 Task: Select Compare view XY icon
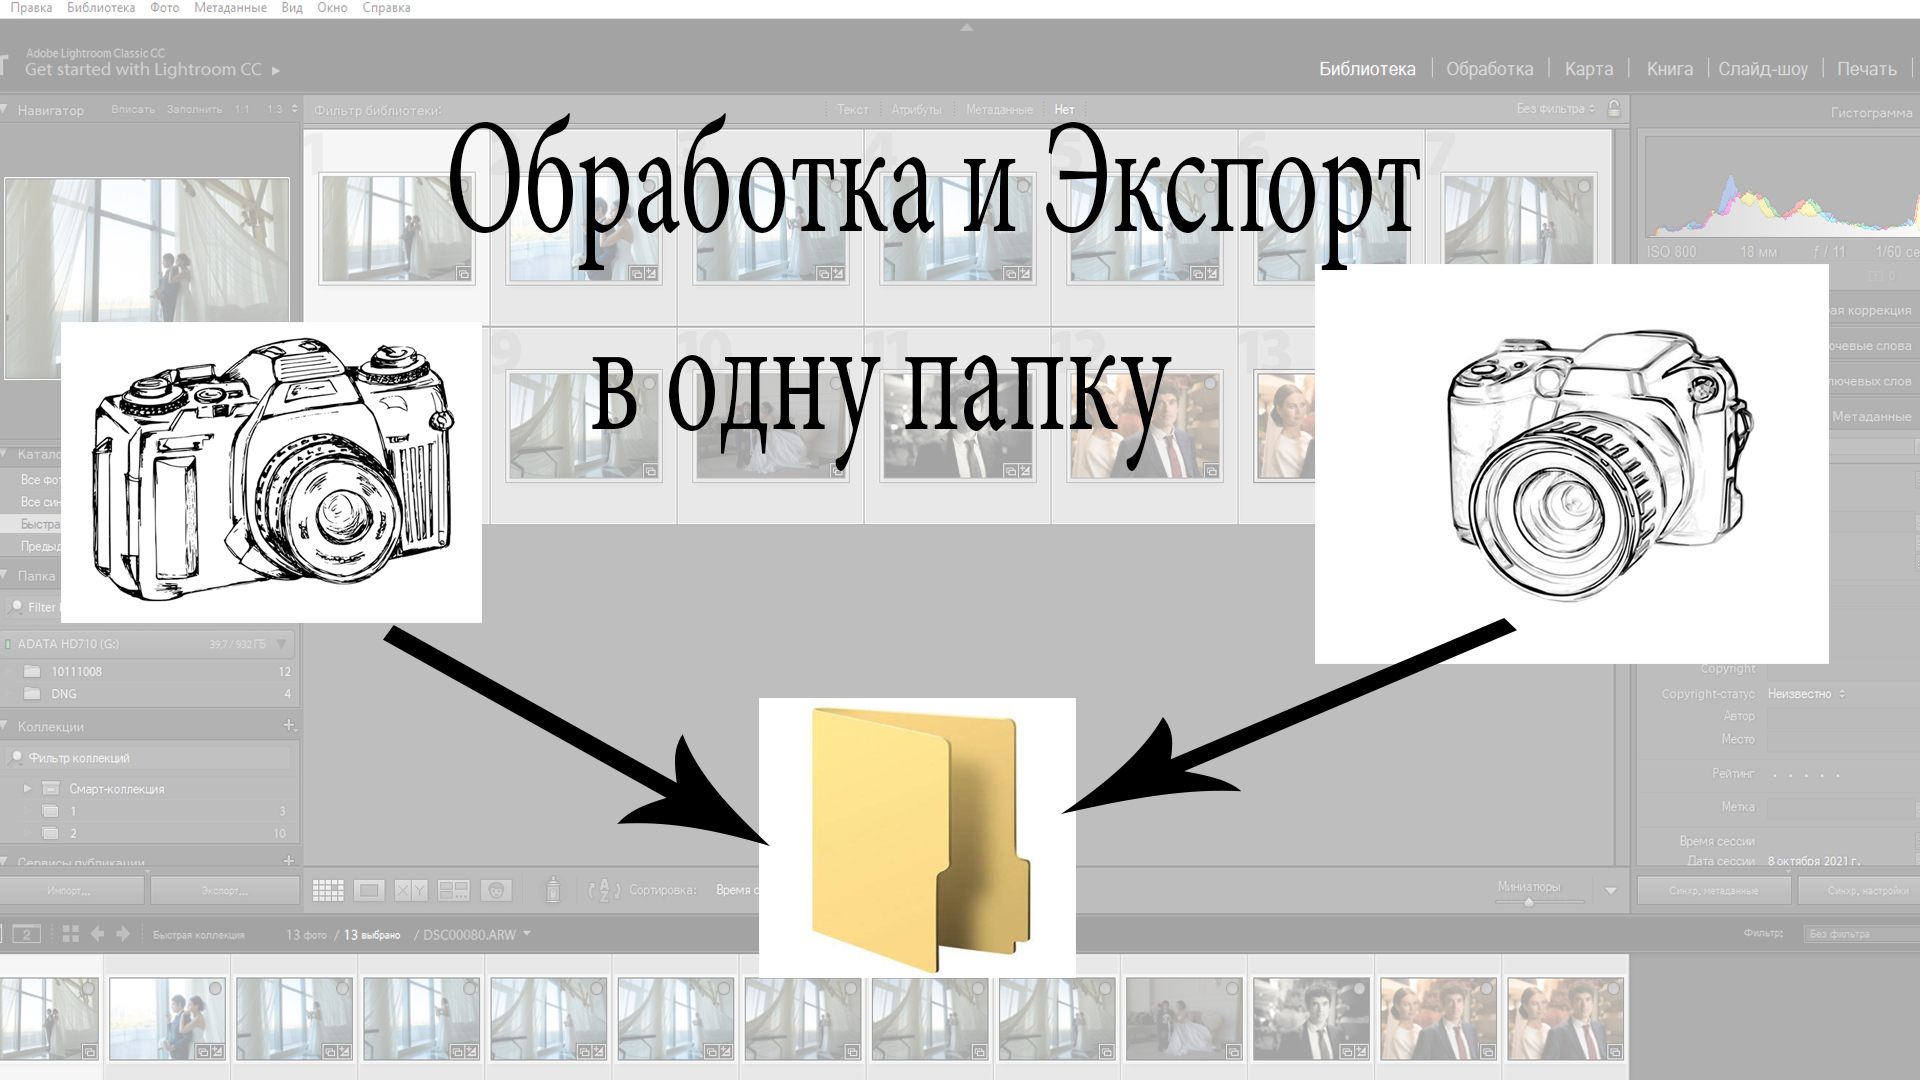click(411, 890)
